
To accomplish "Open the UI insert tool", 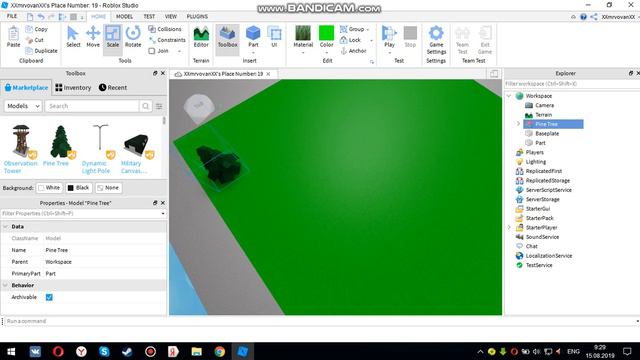I will coord(274,36).
